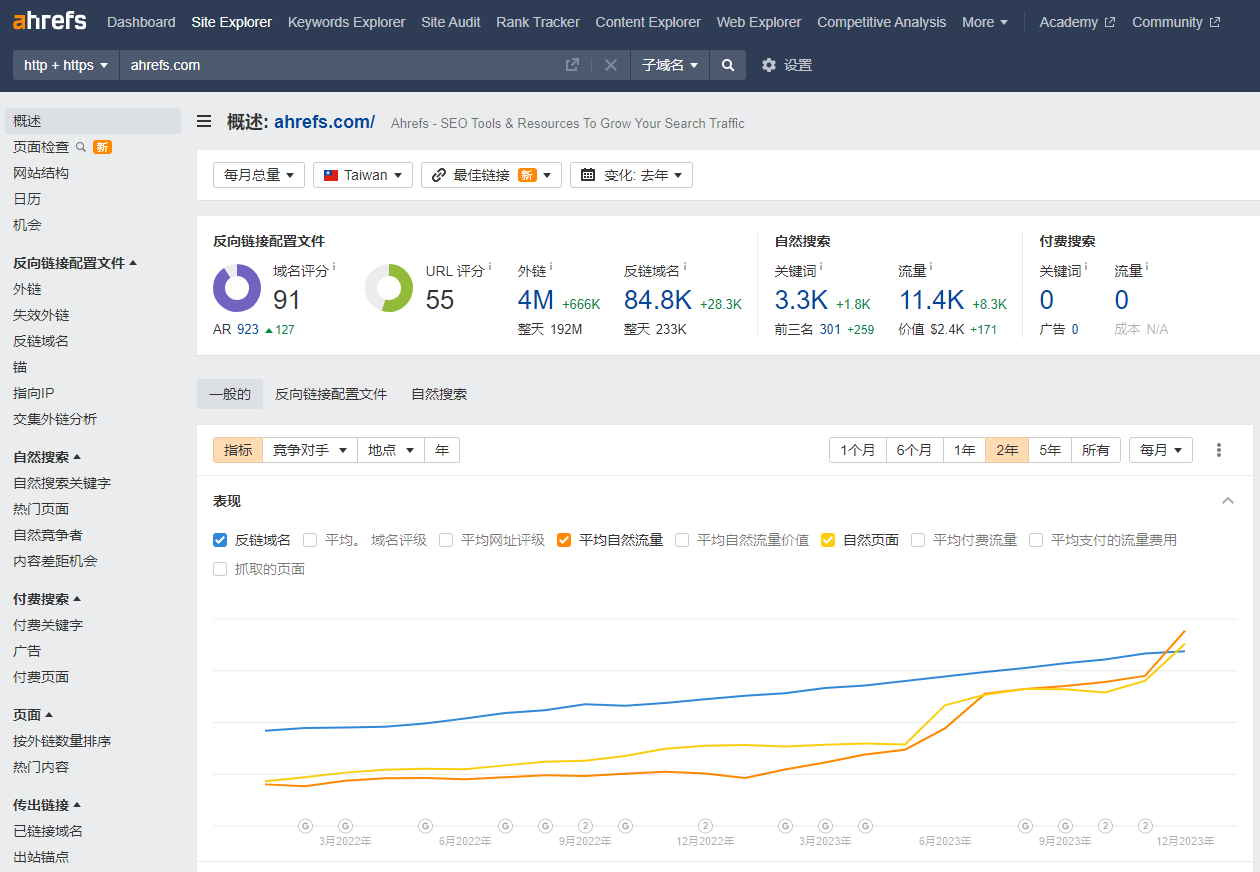This screenshot has width=1260, height=872.
Task: Open the 每月 granularity dropdown
Action: pyautogui.click(x=1160, y=450)
